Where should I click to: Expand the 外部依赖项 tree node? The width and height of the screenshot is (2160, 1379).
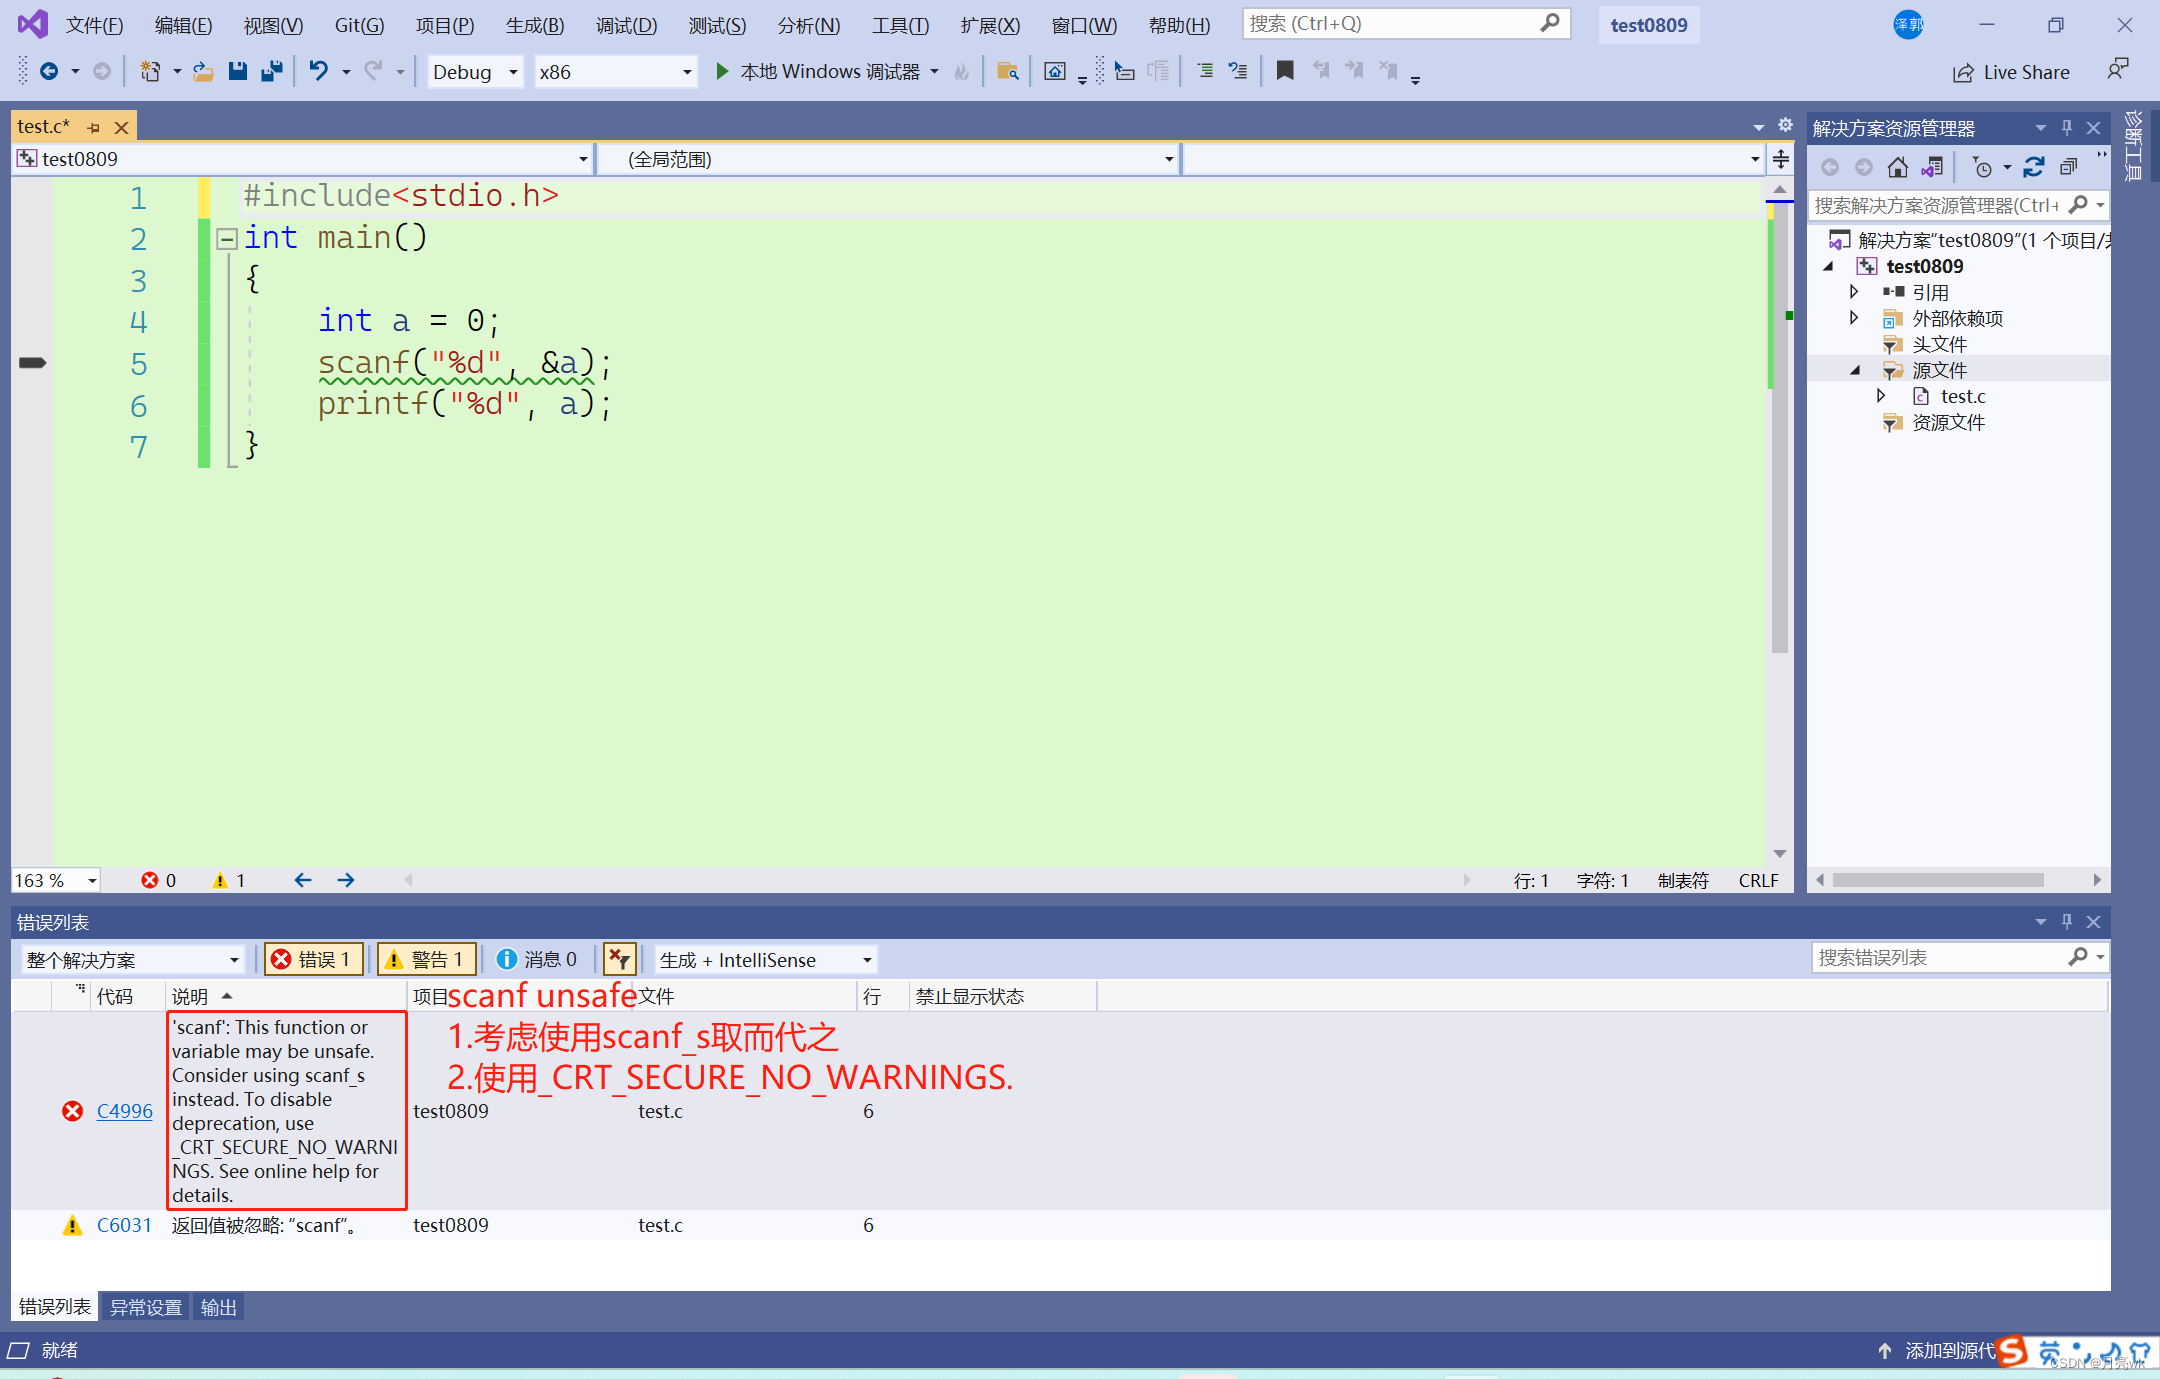1855,318
